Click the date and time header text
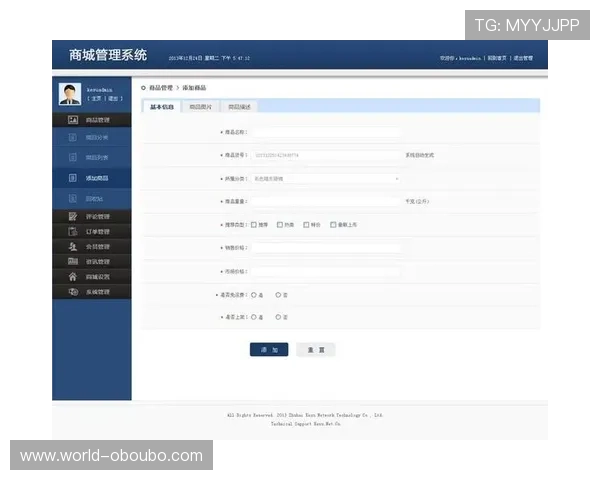Image resolution: width=600 pixels, height=480 pixels. coord(209,58)
